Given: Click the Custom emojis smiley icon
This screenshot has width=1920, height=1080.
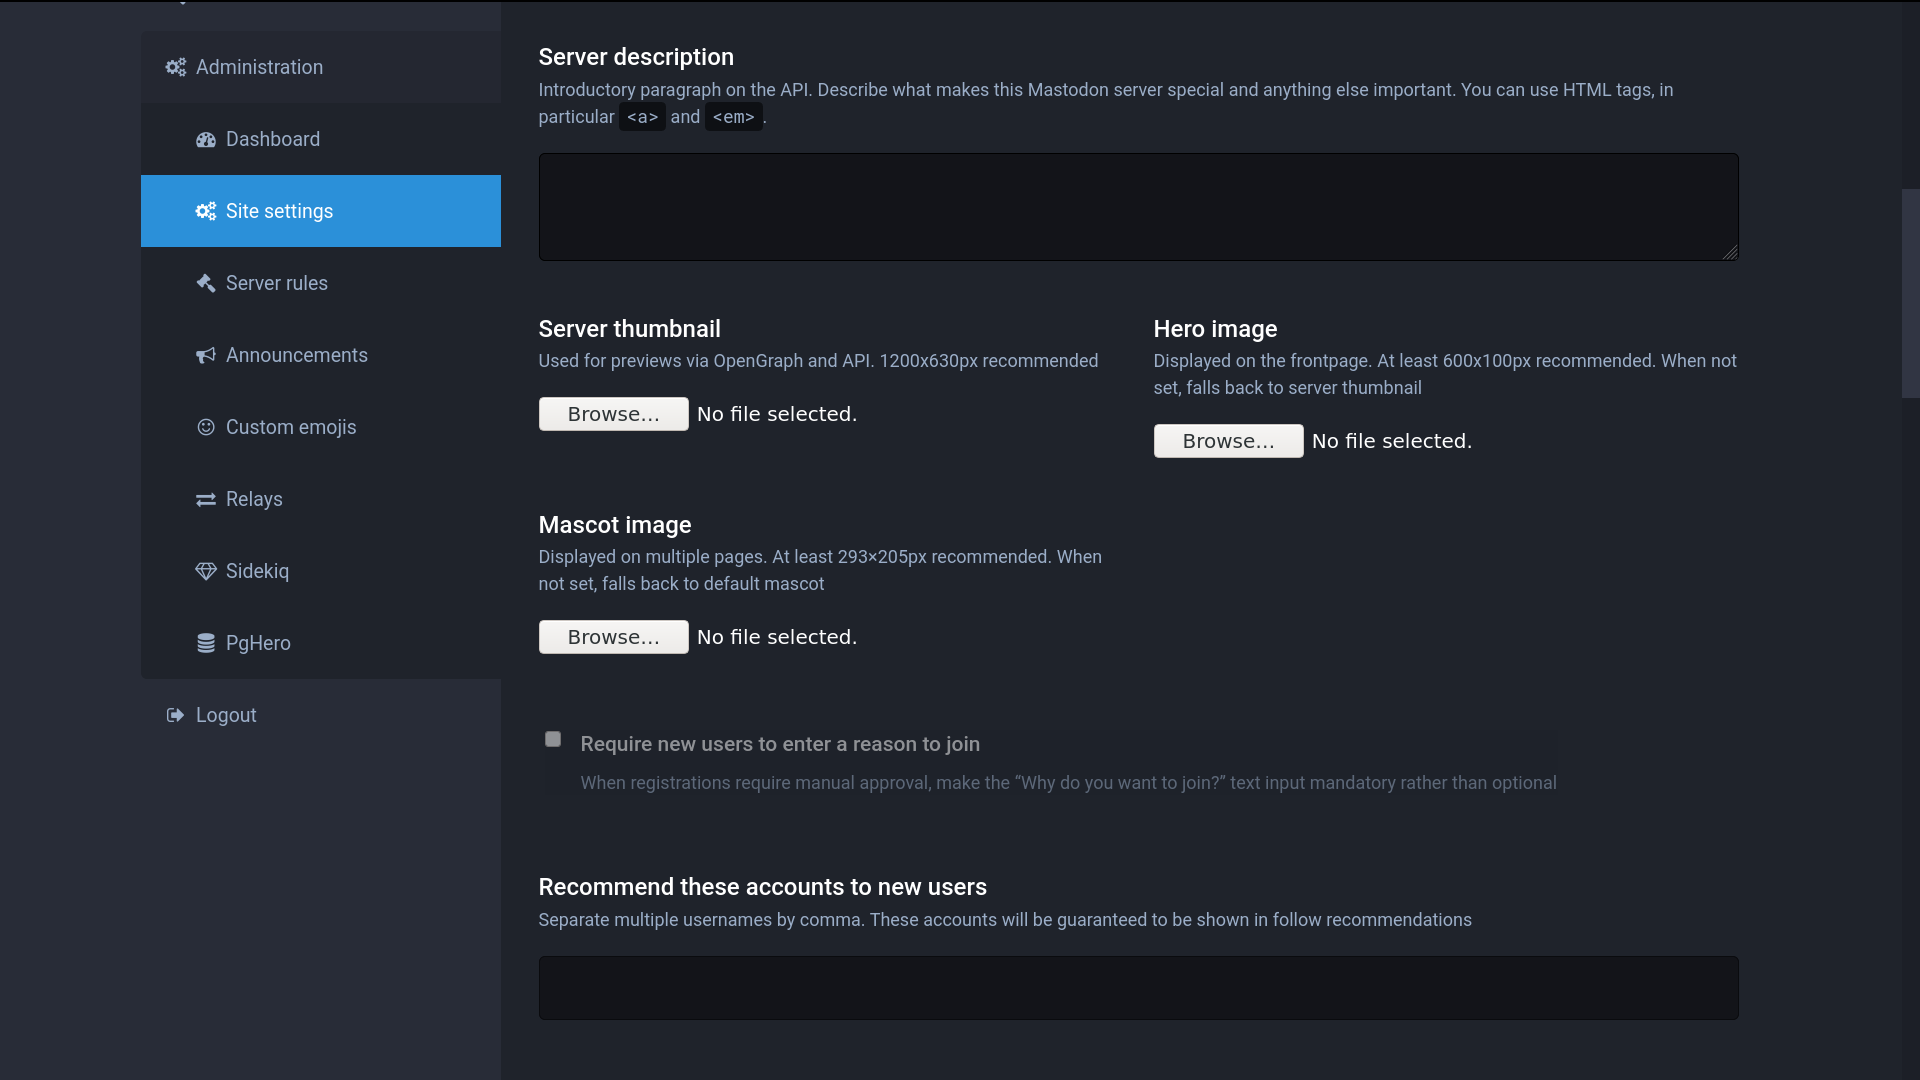Looking at the screenshot, I should [x=206, y=428].
